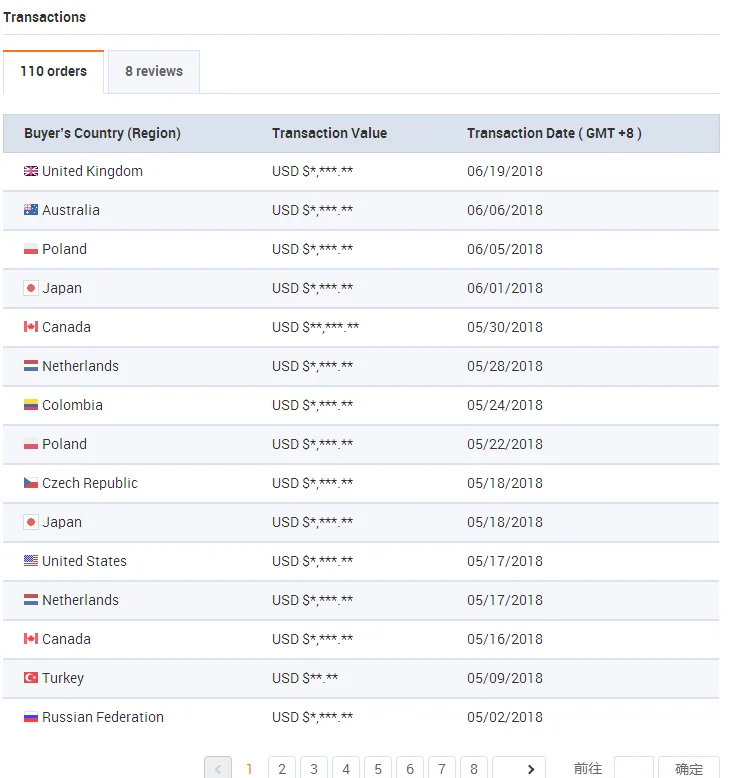The width and height of the screenshot is (731, 778).
Task: Click the previous page arrow
Action: pos(218,768)
